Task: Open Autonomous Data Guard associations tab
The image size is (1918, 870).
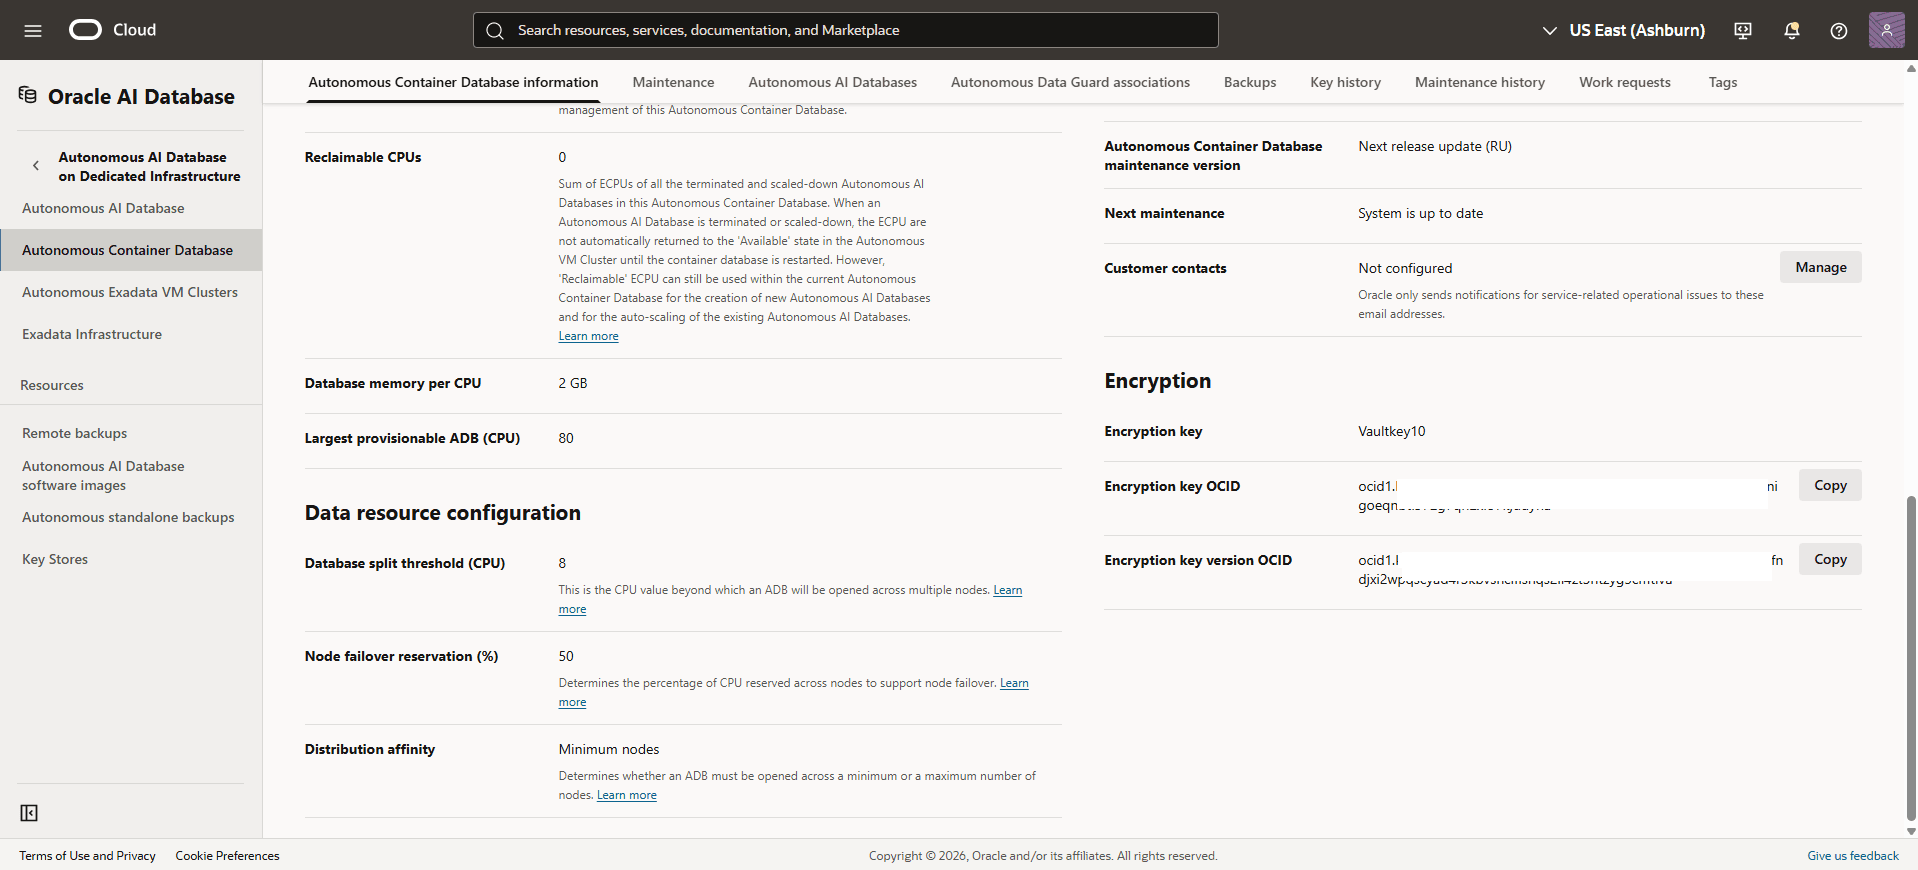Action: click(1070, 82)
